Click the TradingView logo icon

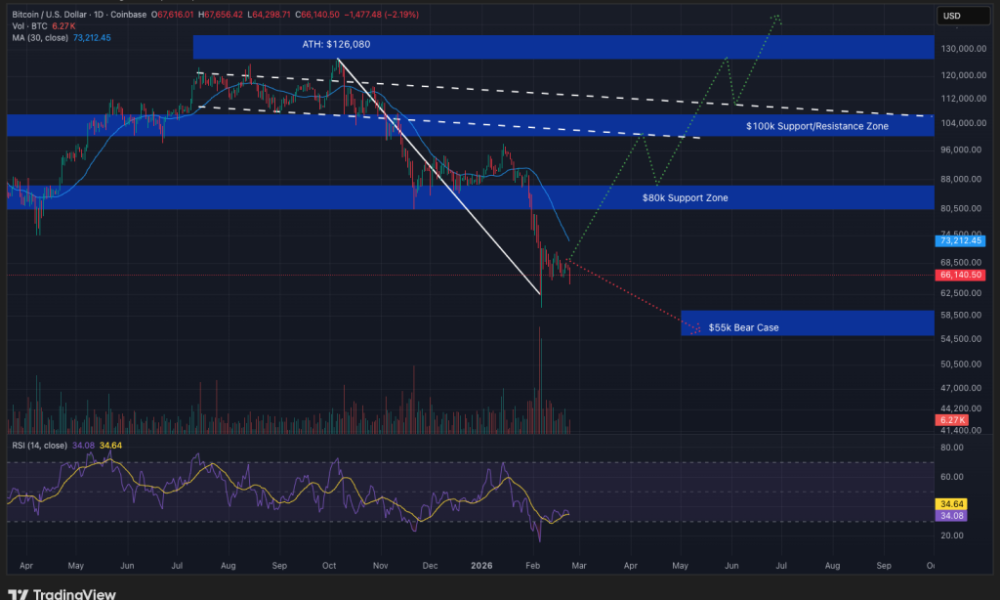pyautogui.click(x=18, y=594)
